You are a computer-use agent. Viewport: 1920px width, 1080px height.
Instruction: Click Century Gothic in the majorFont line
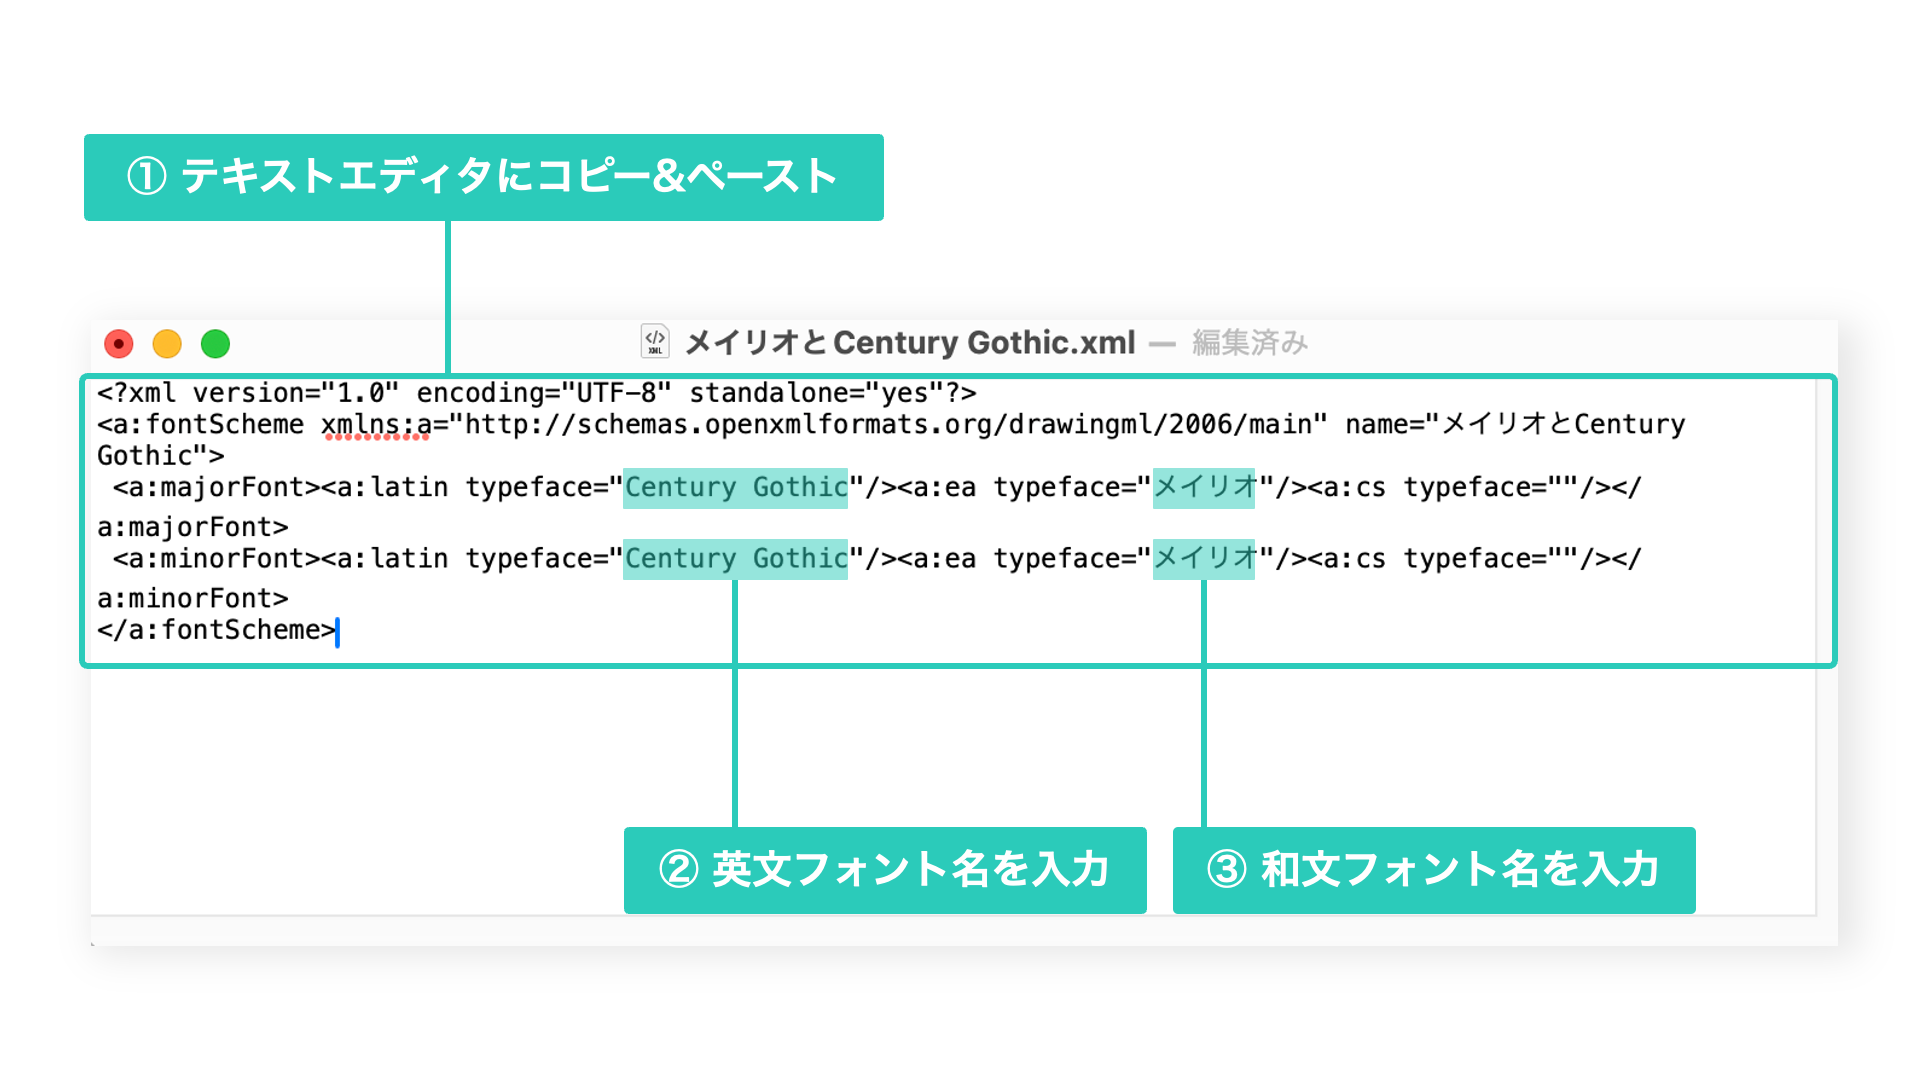(736, 487)
